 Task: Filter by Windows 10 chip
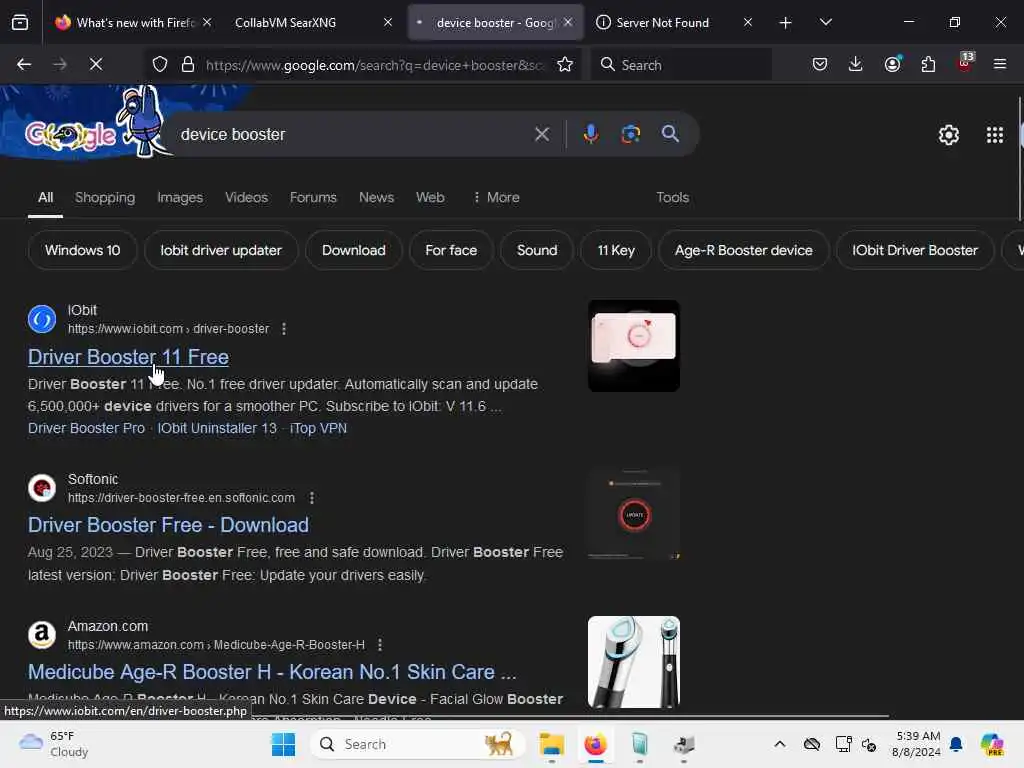click(x=83, y=250)
